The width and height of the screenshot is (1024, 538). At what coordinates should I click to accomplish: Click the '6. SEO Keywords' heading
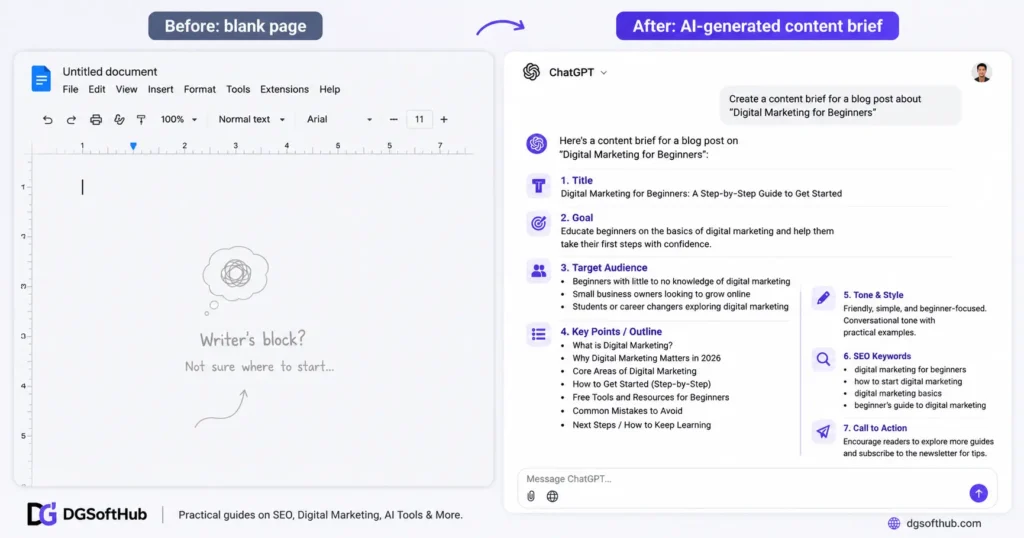point(877,356)
